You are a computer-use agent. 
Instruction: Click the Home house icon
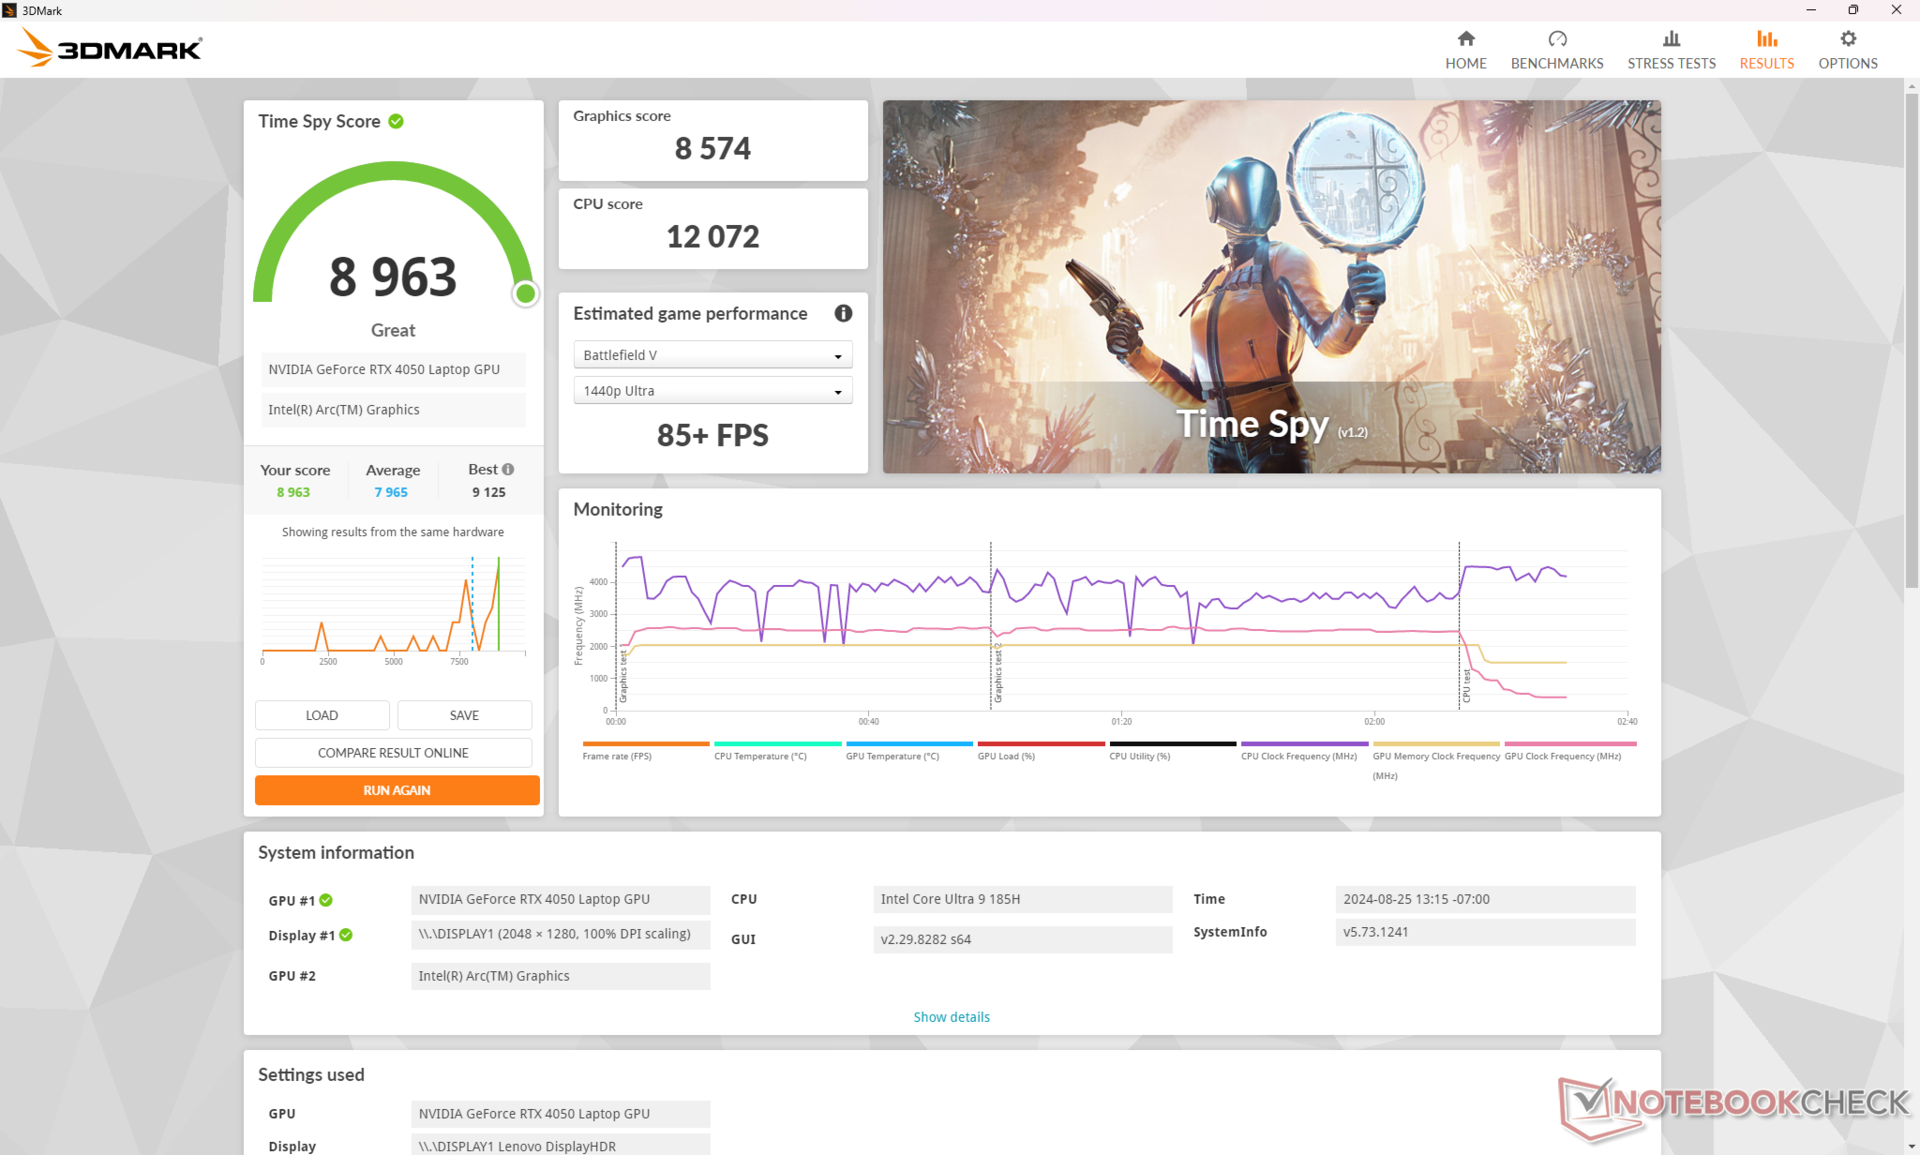click(1465, 39)
